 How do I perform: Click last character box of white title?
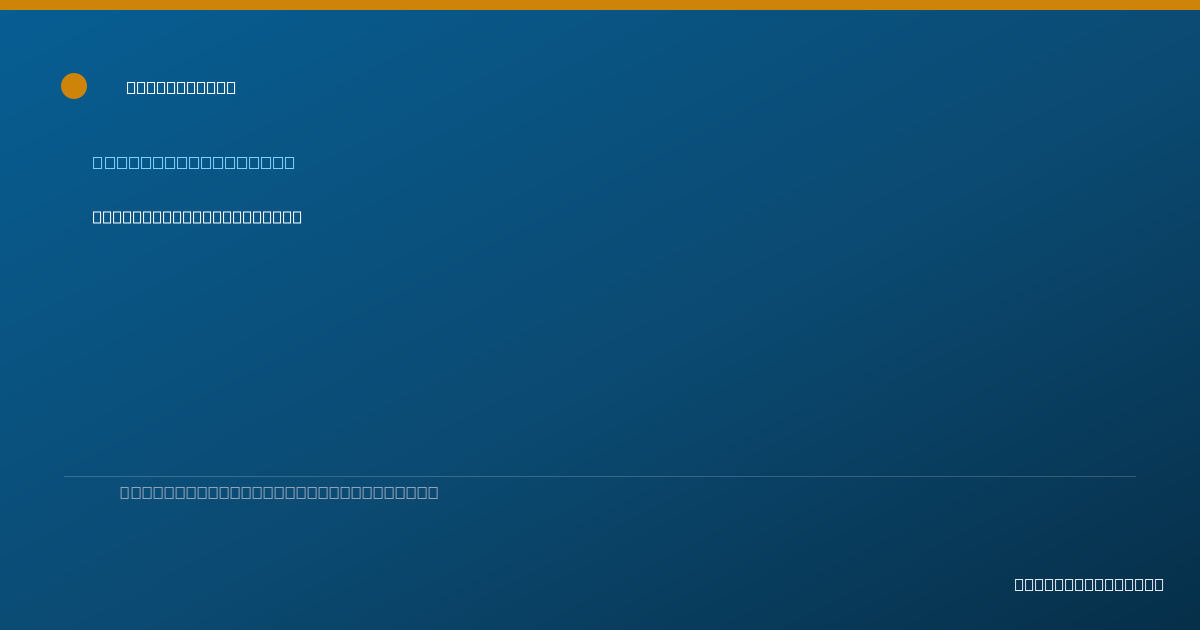pyautogui.click(x=231, y=87)
